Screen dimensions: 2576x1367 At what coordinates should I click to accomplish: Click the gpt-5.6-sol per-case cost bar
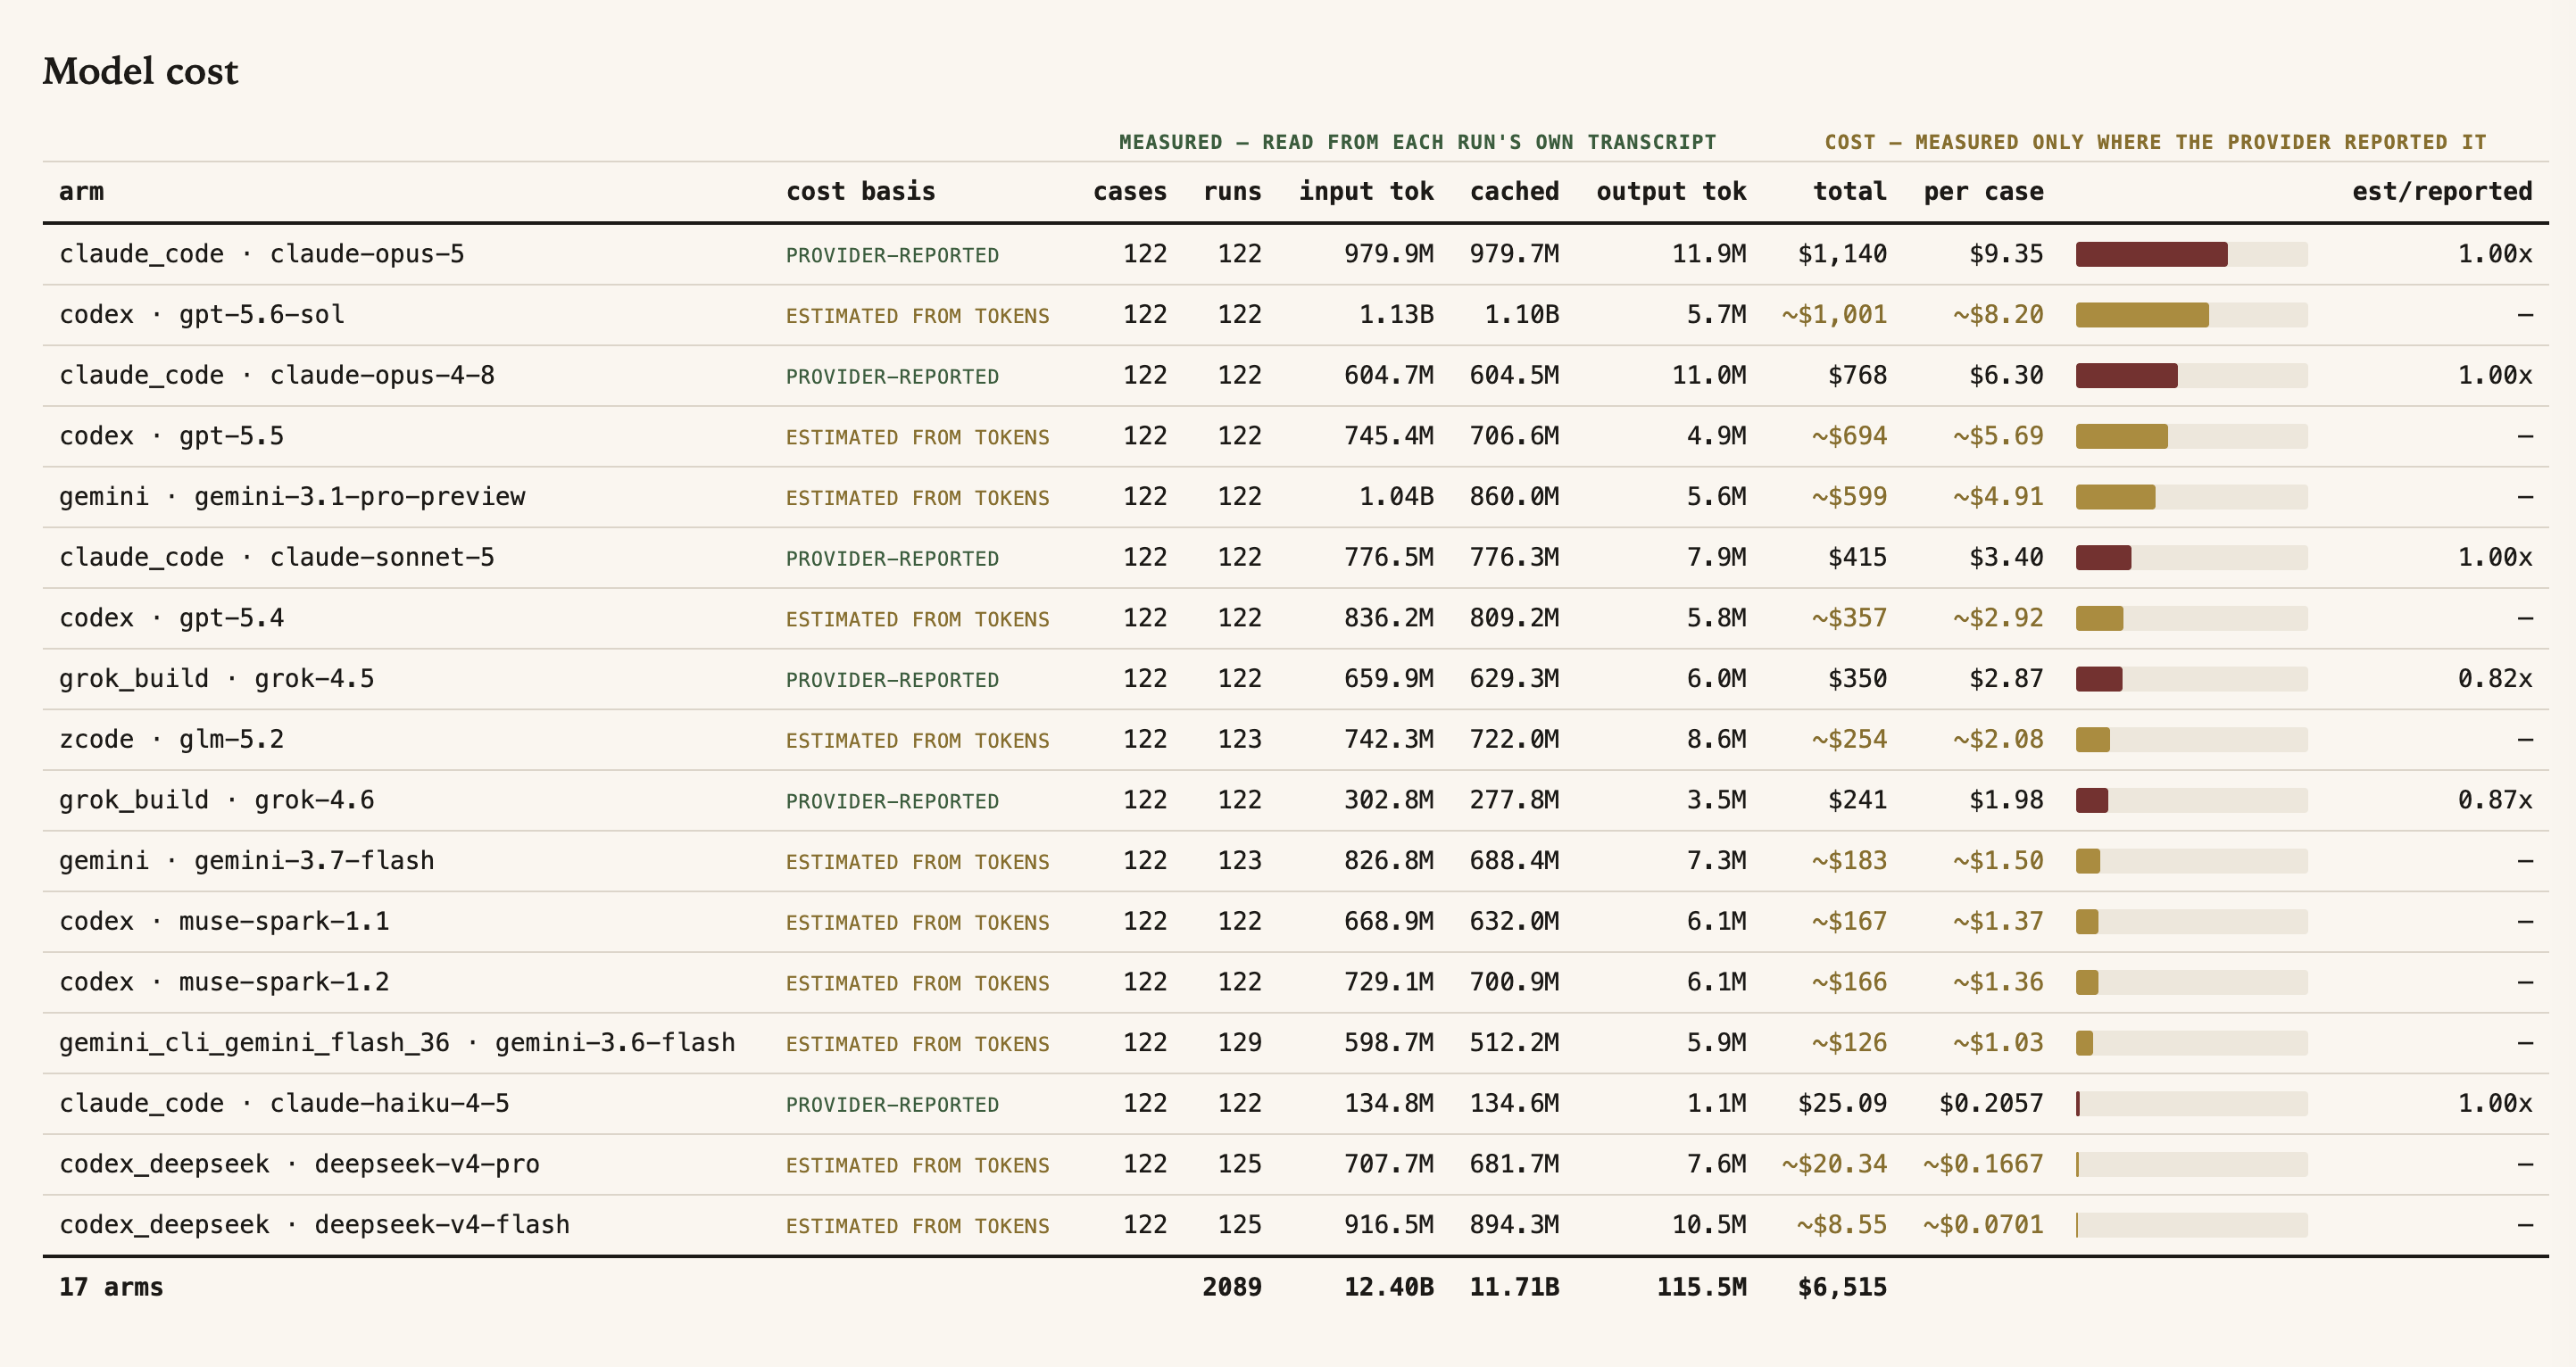tap(2192, 315)
